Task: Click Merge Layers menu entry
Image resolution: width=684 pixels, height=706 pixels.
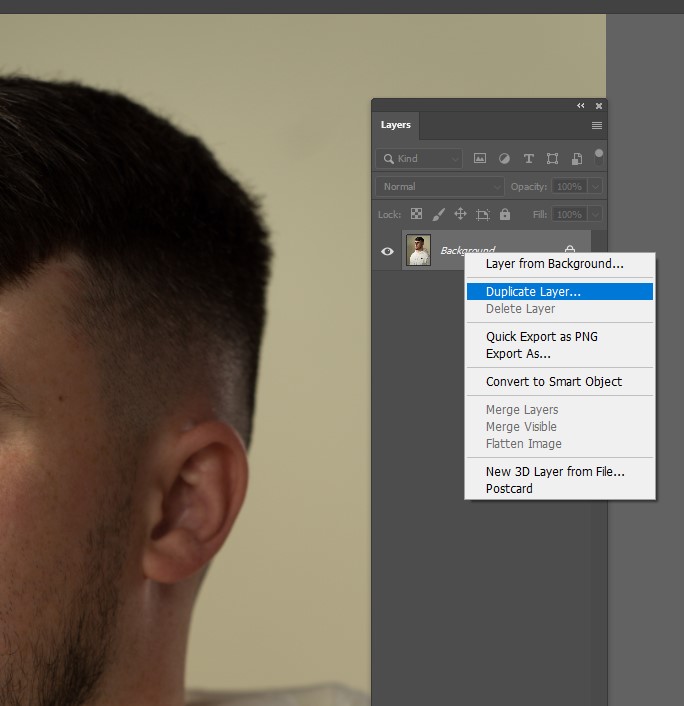Action: click(x=560, y=410)
